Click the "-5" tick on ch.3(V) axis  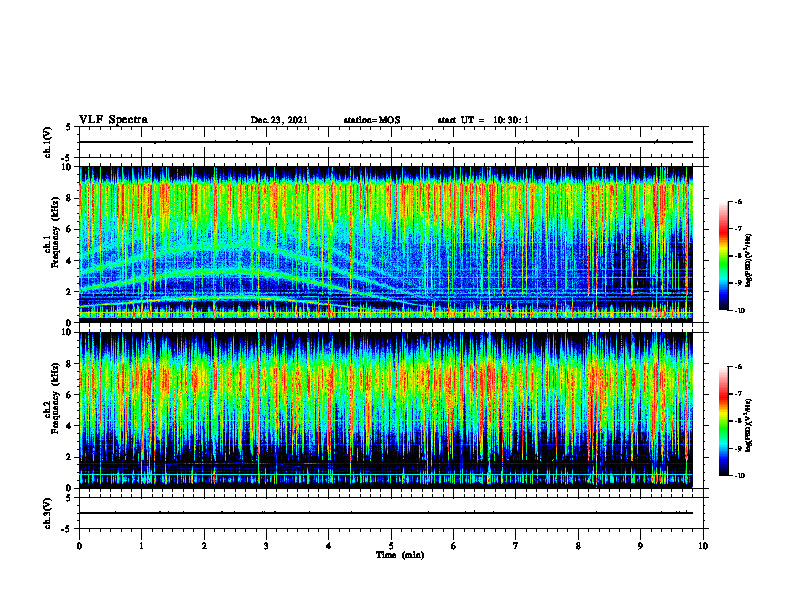tap(66, 529)
